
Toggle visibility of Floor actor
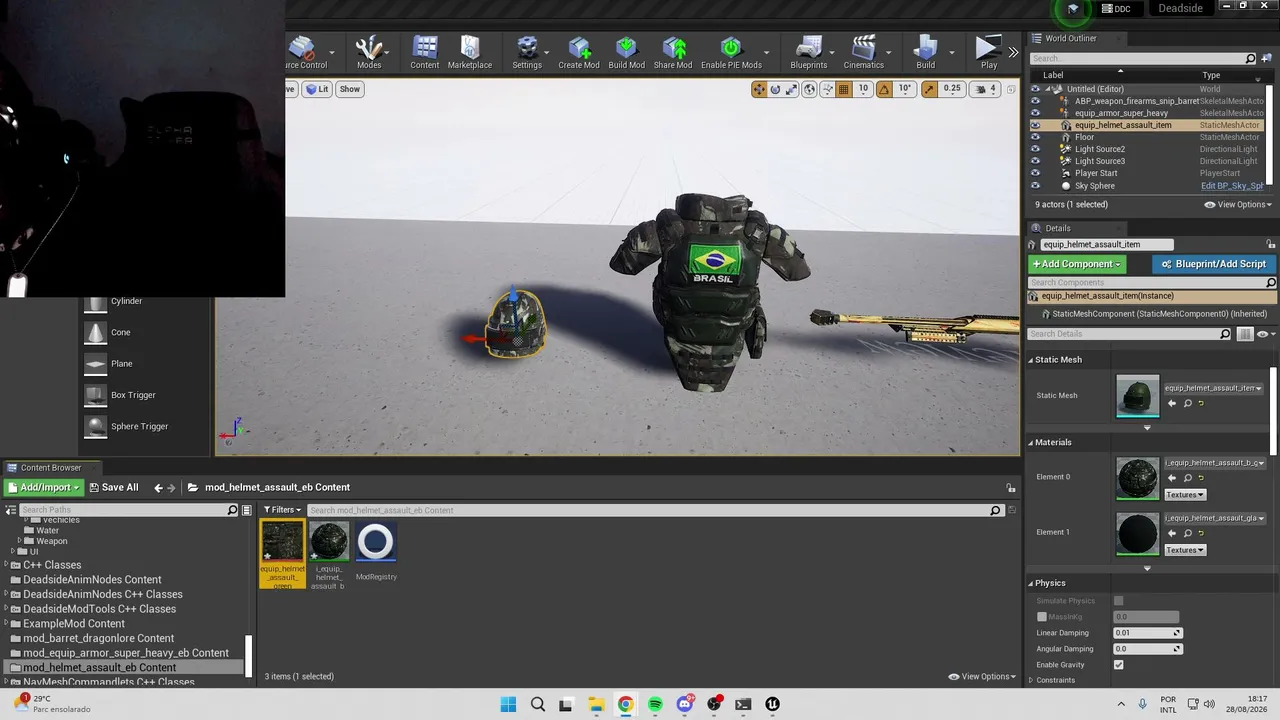pos(1035,137)
